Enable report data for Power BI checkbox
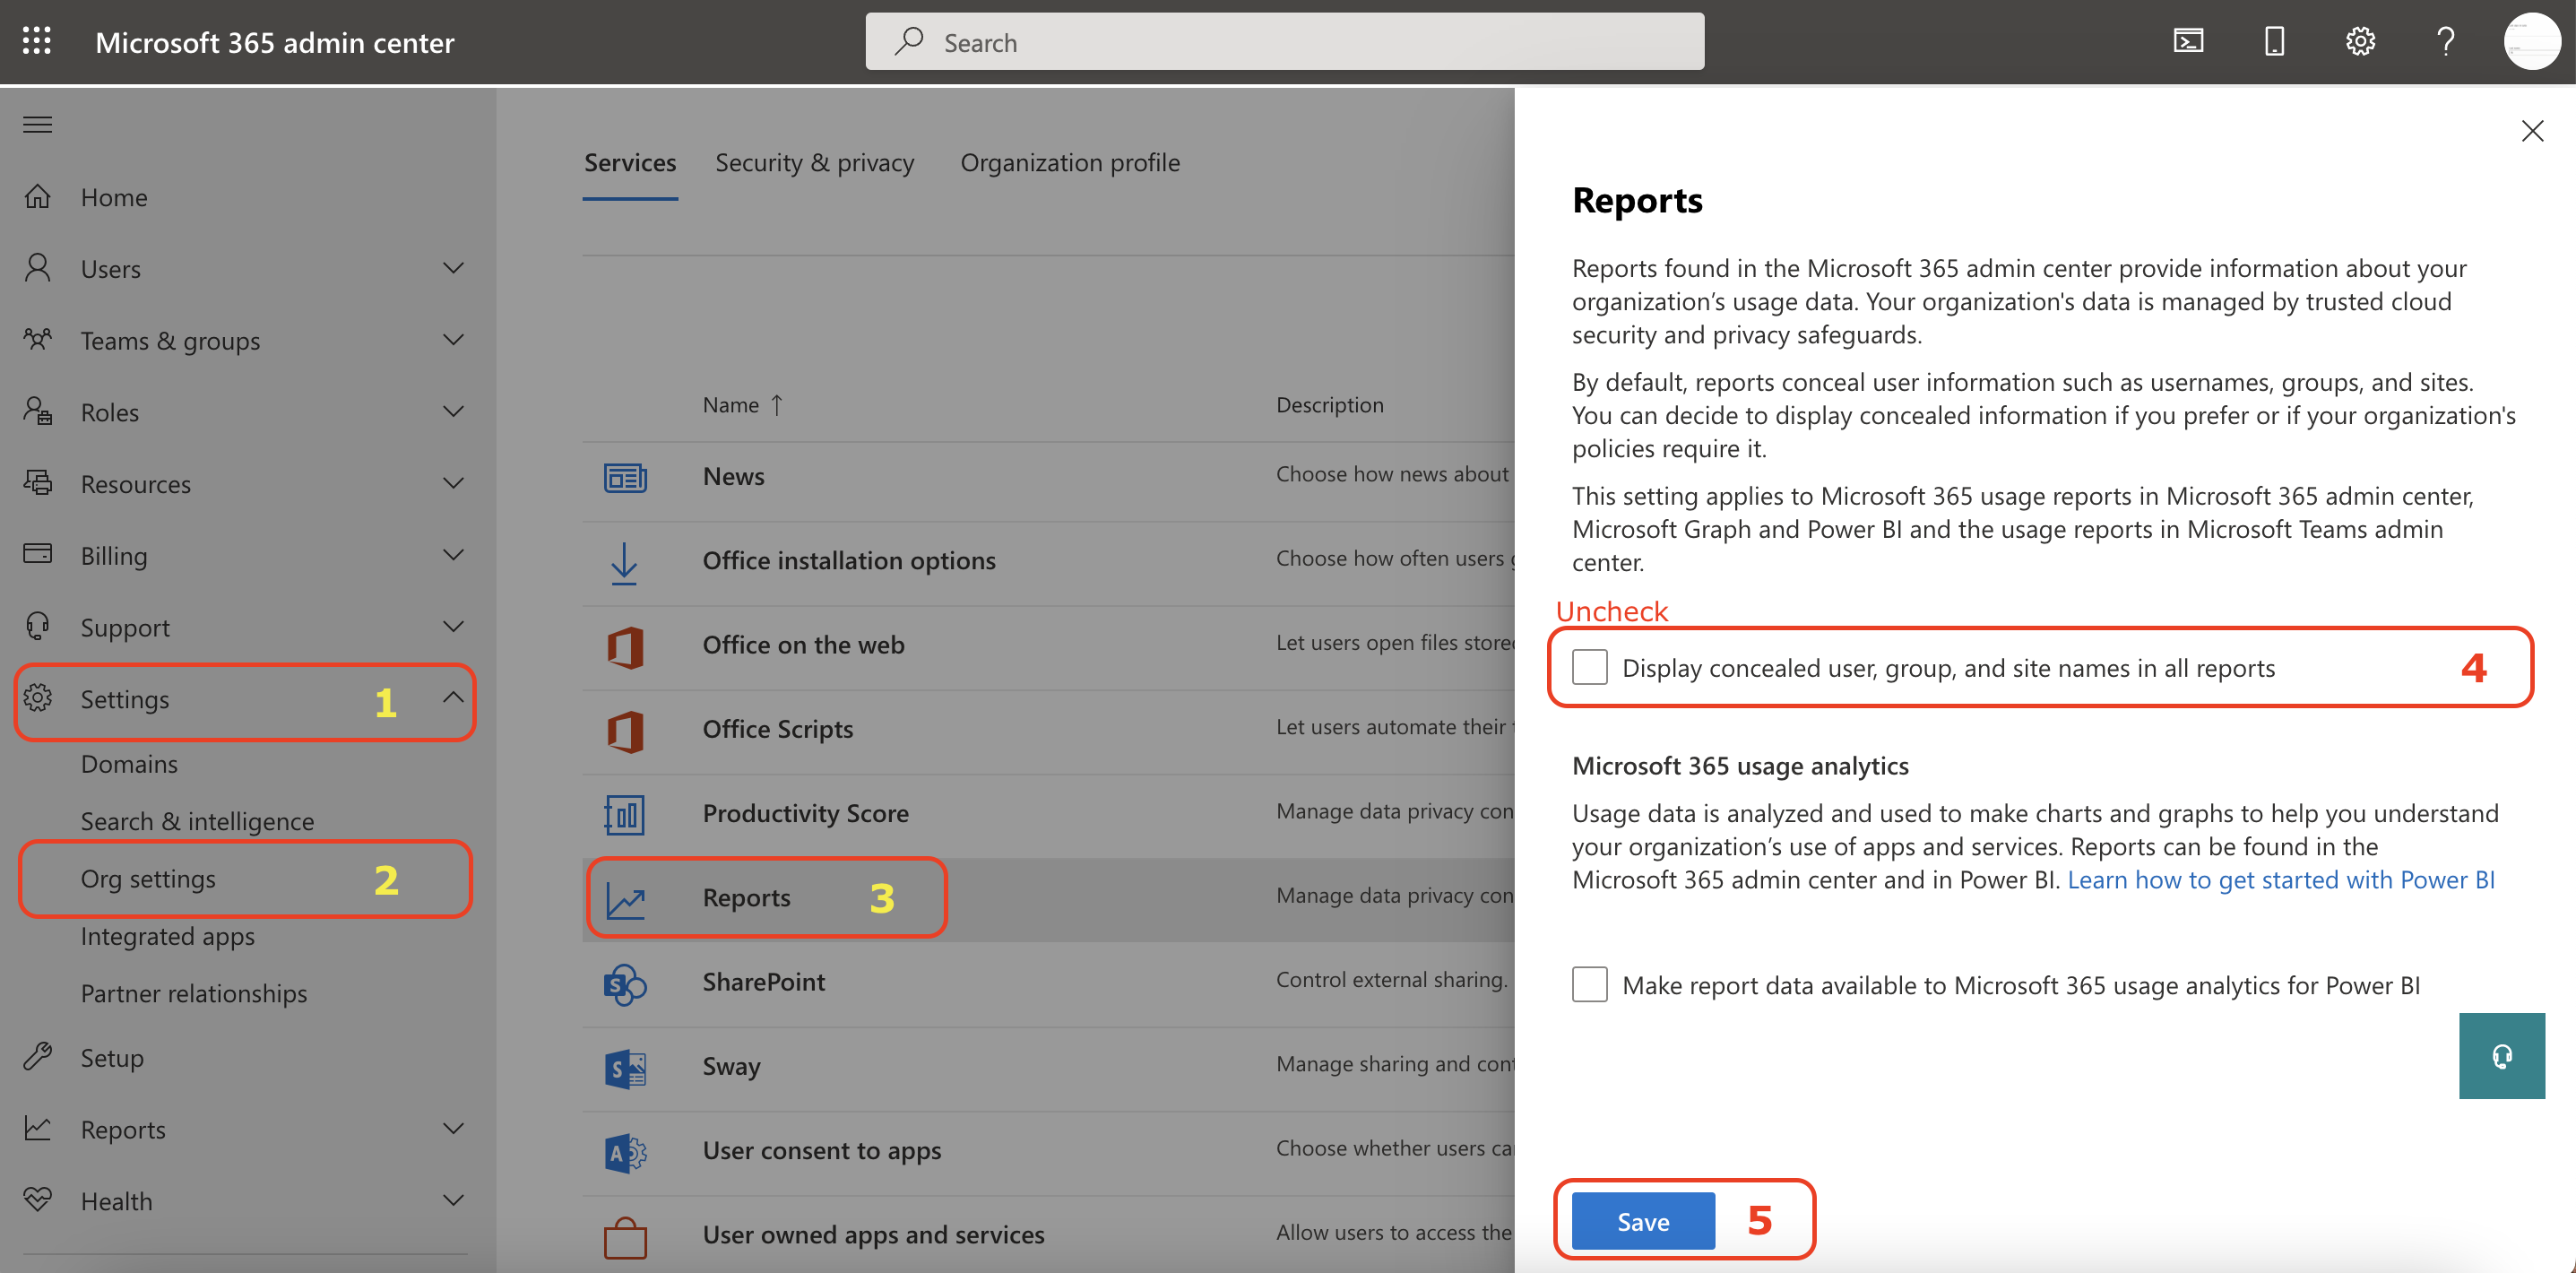This screenshot has width=2576, height=1273. coord(1589,984)
